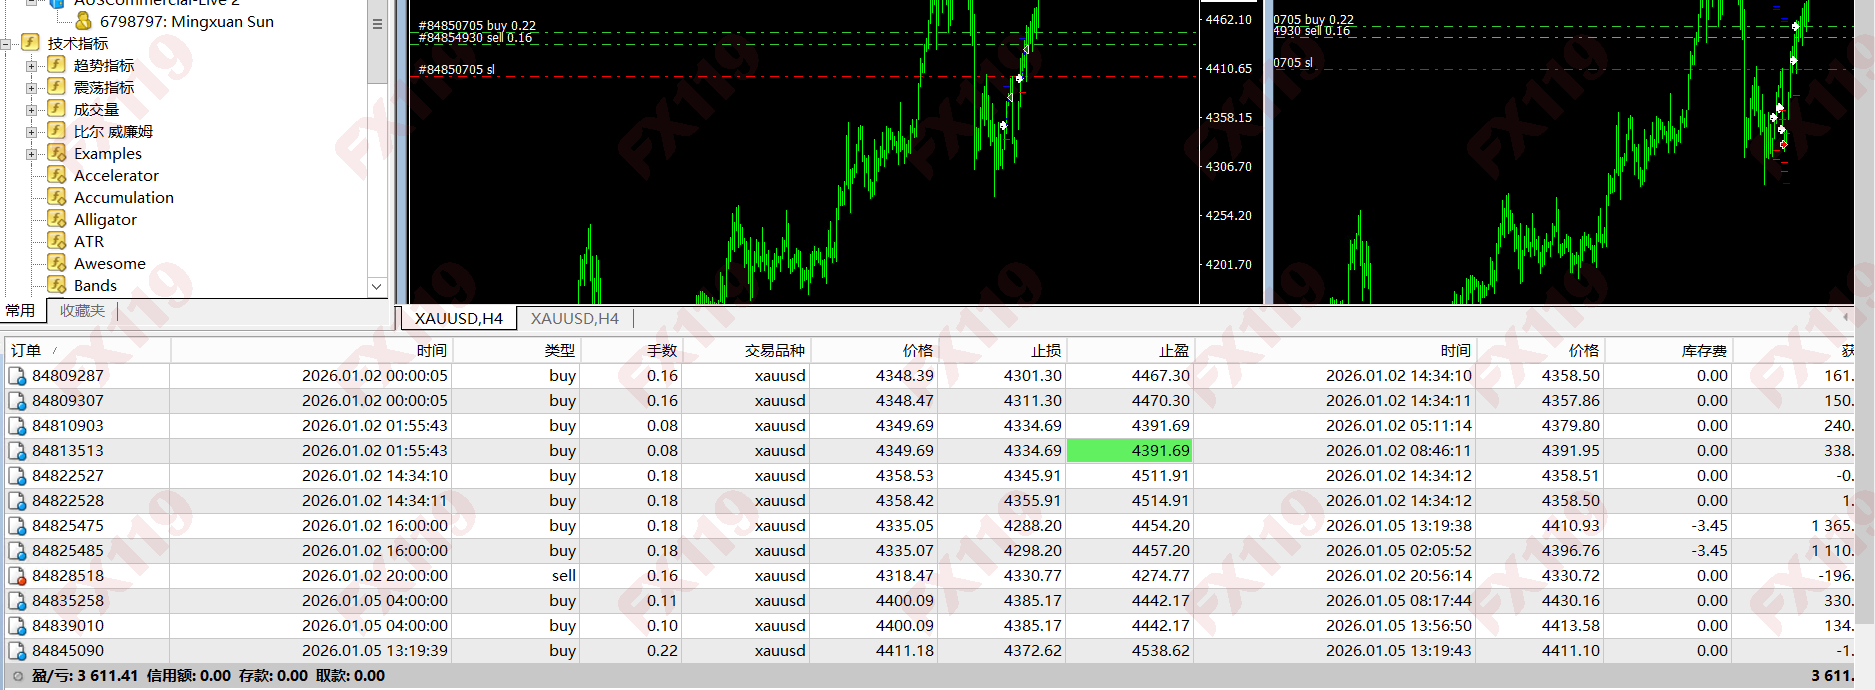1875x690 pixels.
Task: Collapse the 技术指标 tree node
Action: pyautogui.click(x=6, y=44)
